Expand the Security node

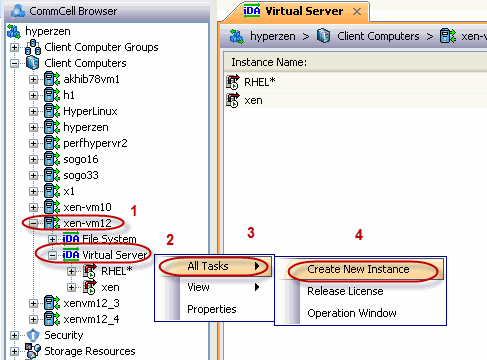tap(14, 335)
